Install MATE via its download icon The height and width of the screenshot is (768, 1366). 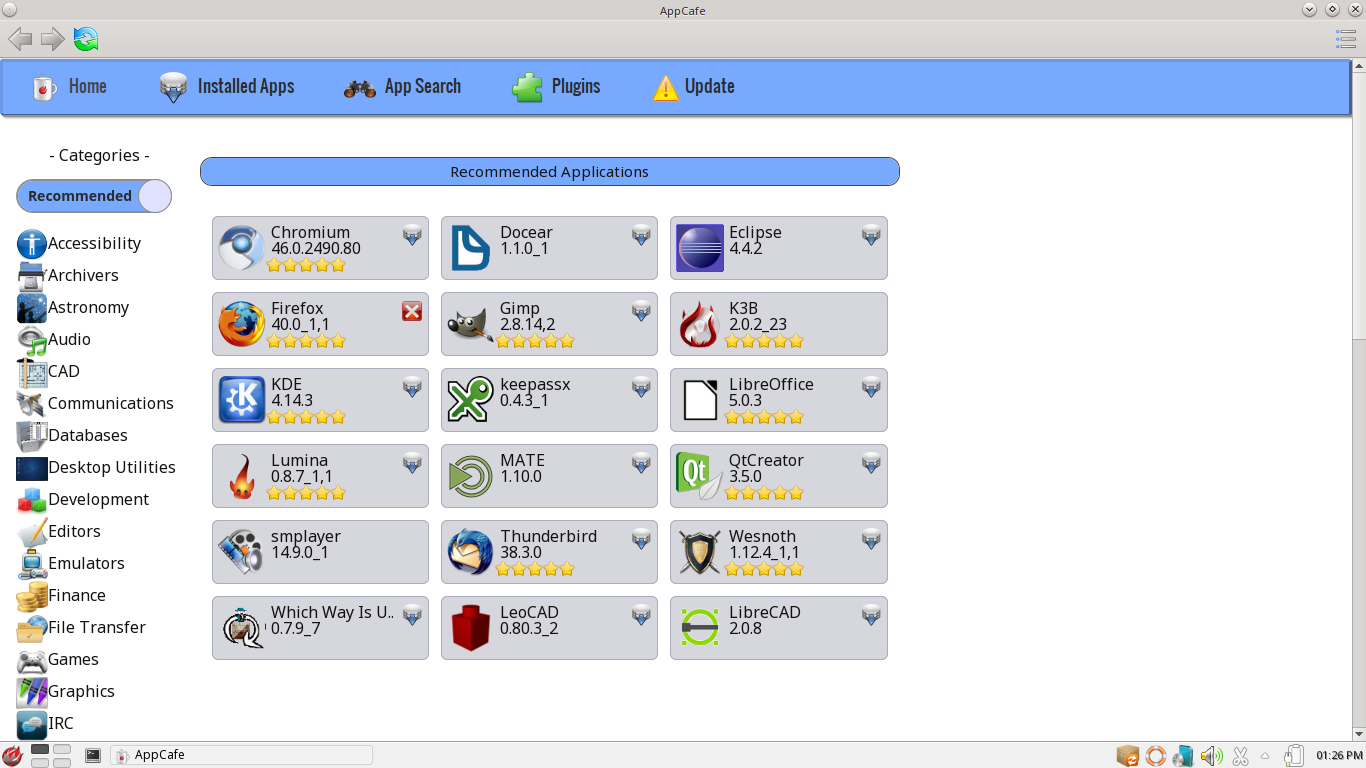(x=641, y=463)
